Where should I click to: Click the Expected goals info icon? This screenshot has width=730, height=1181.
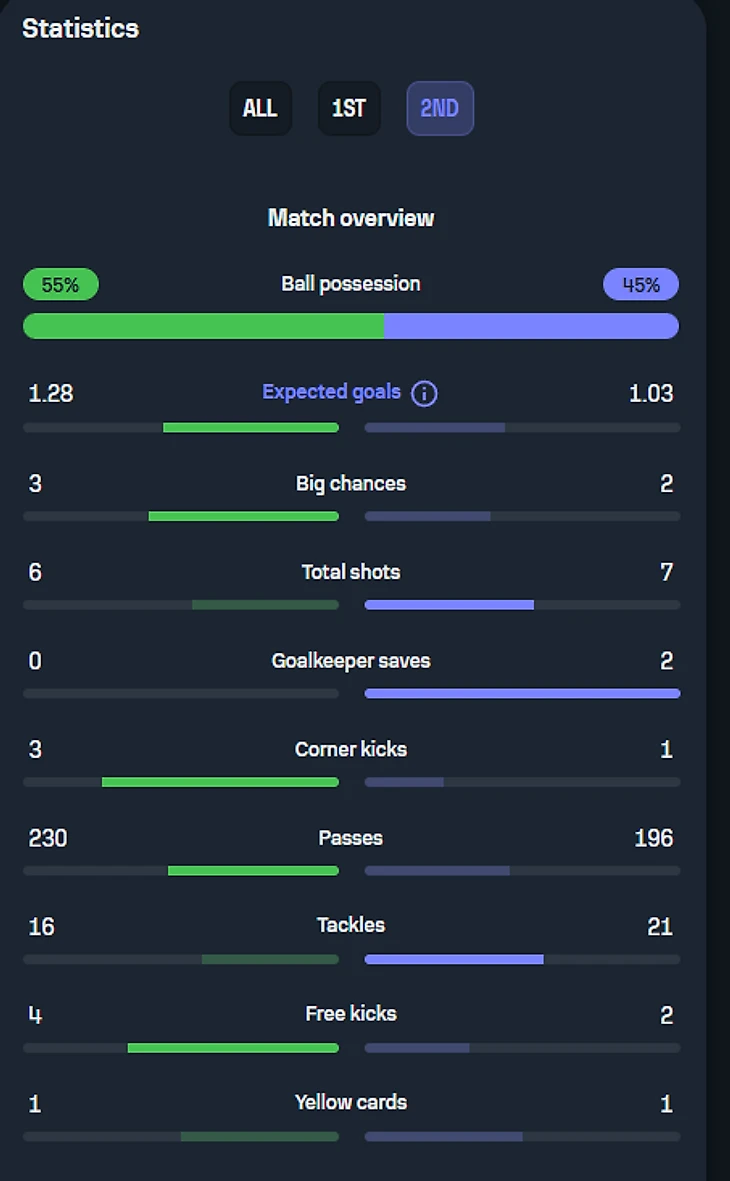tap(424, 393)
